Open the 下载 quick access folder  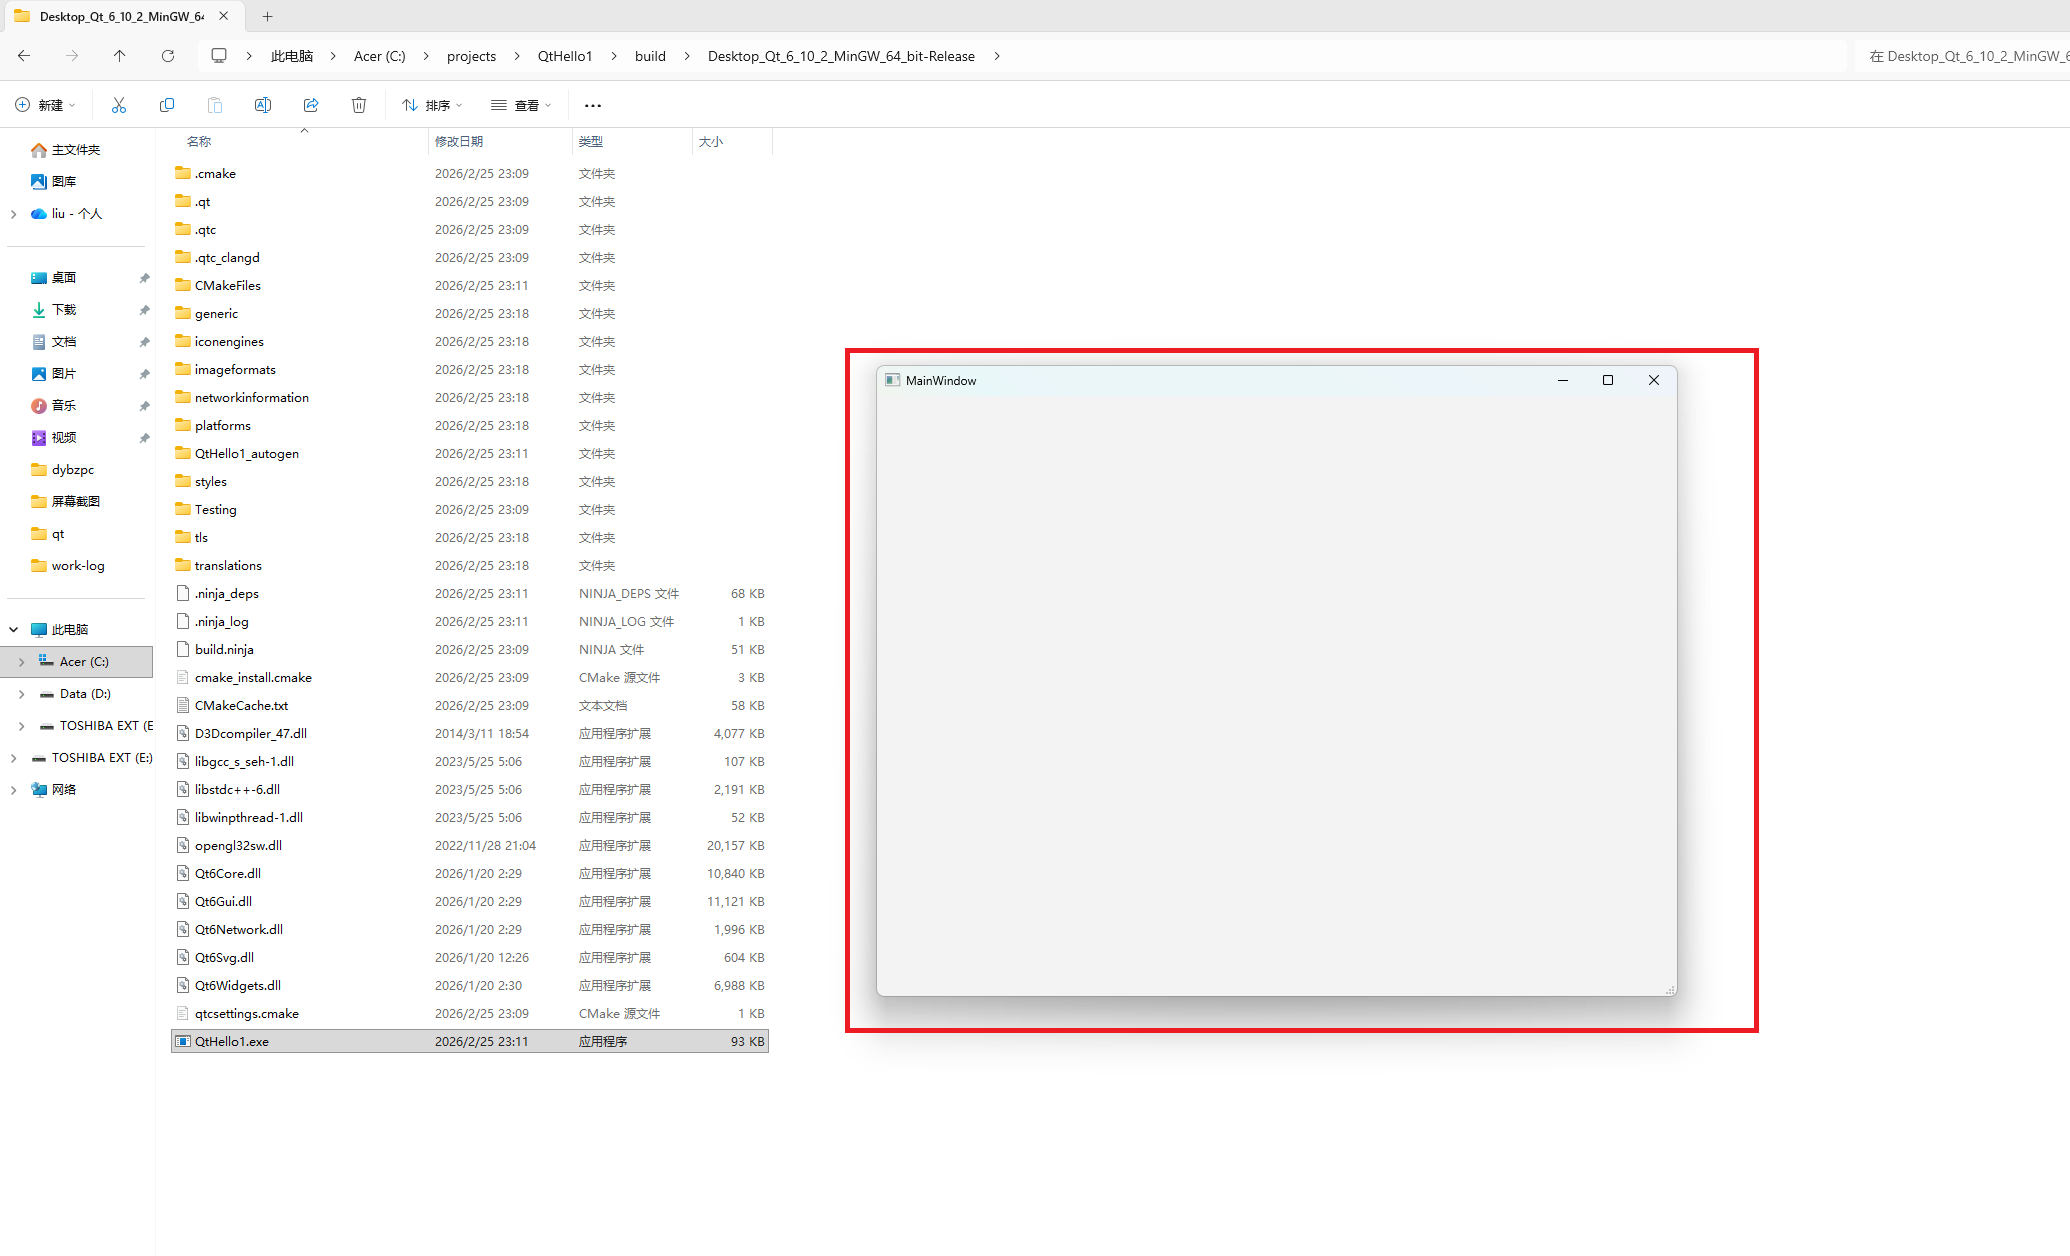pyautogui.click(x=64, y=310)
